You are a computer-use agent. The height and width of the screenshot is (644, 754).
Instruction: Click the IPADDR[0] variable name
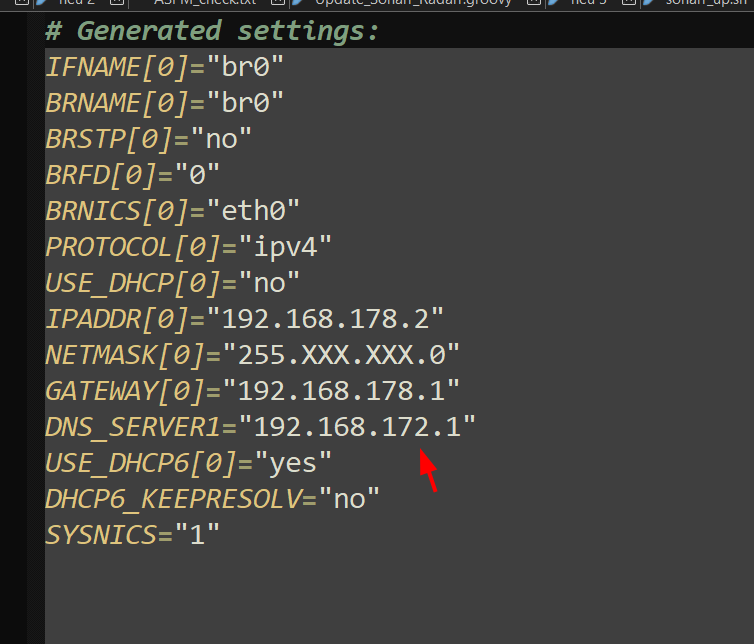pos(117,319)
